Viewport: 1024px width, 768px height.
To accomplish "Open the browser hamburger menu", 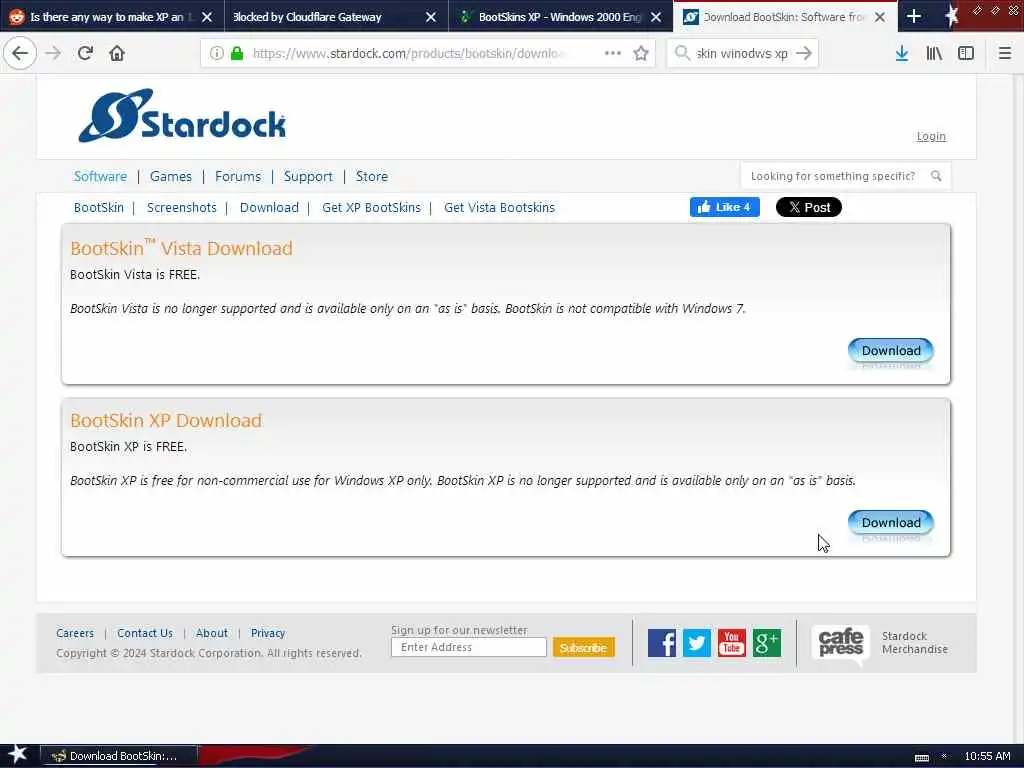I will (1005, 53).
